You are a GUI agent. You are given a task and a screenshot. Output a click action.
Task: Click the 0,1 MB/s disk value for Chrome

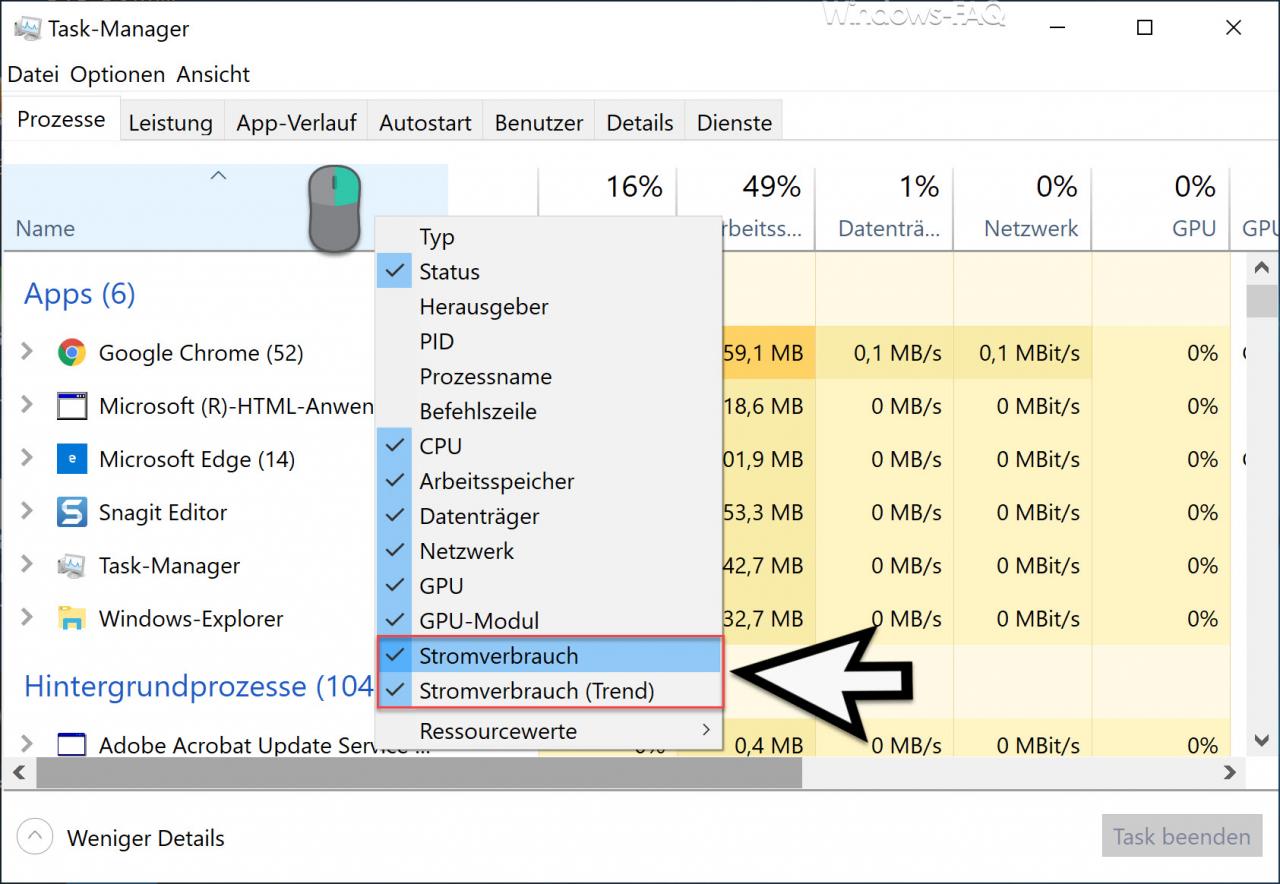898,353
